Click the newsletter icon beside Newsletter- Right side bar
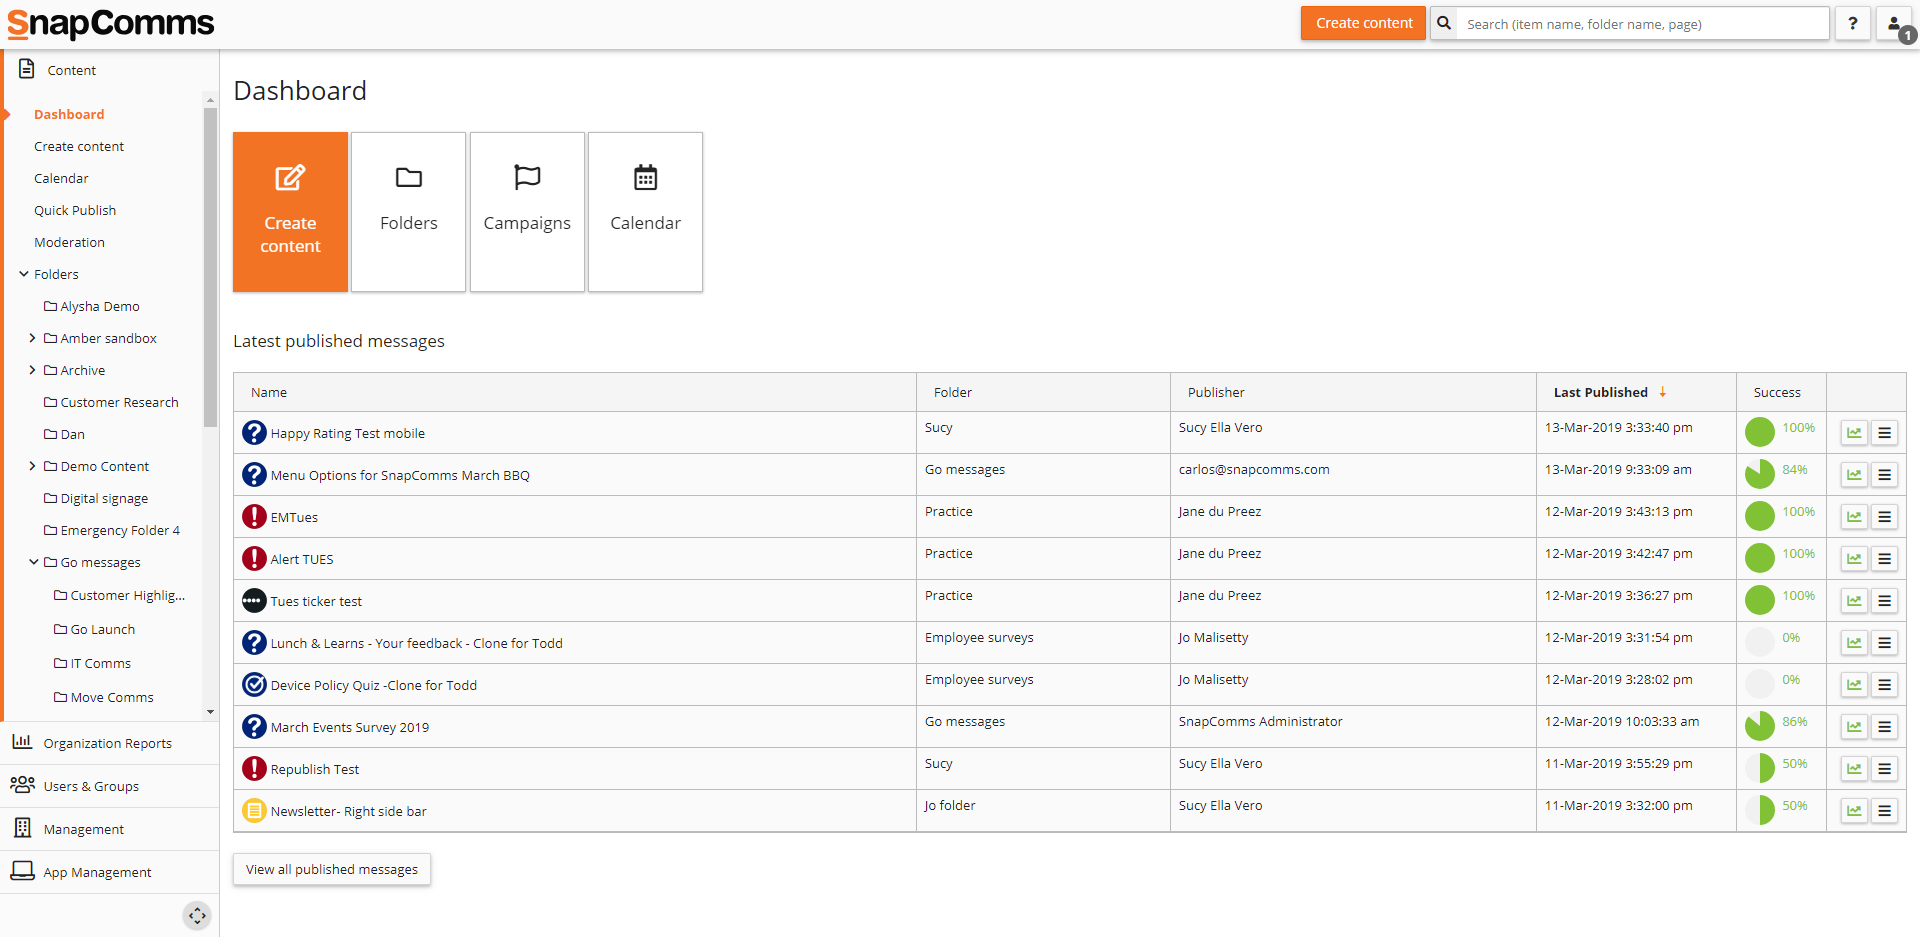The image size is (1920, 937). point(254,811)
